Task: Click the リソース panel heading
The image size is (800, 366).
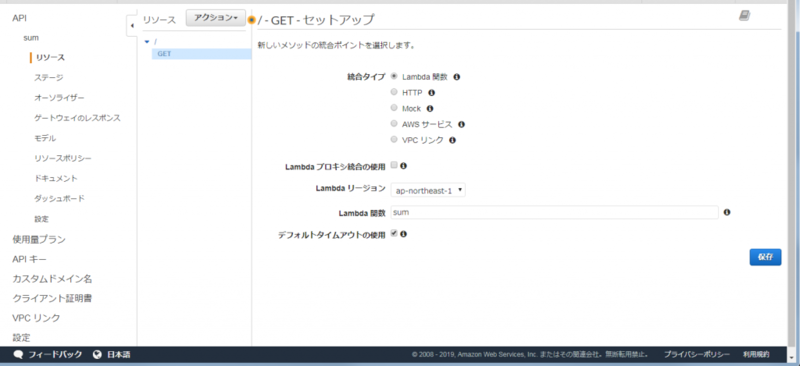Action: click(159, 20)
